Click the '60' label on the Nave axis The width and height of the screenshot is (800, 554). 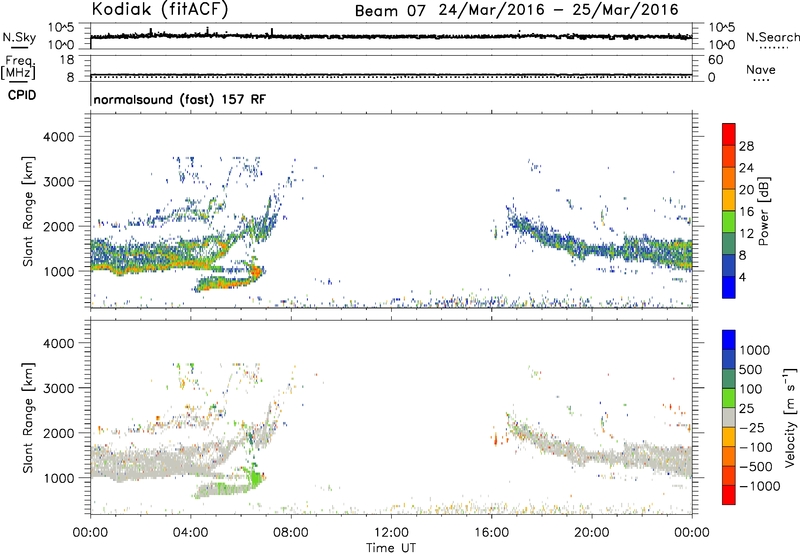tap(715, 60)
